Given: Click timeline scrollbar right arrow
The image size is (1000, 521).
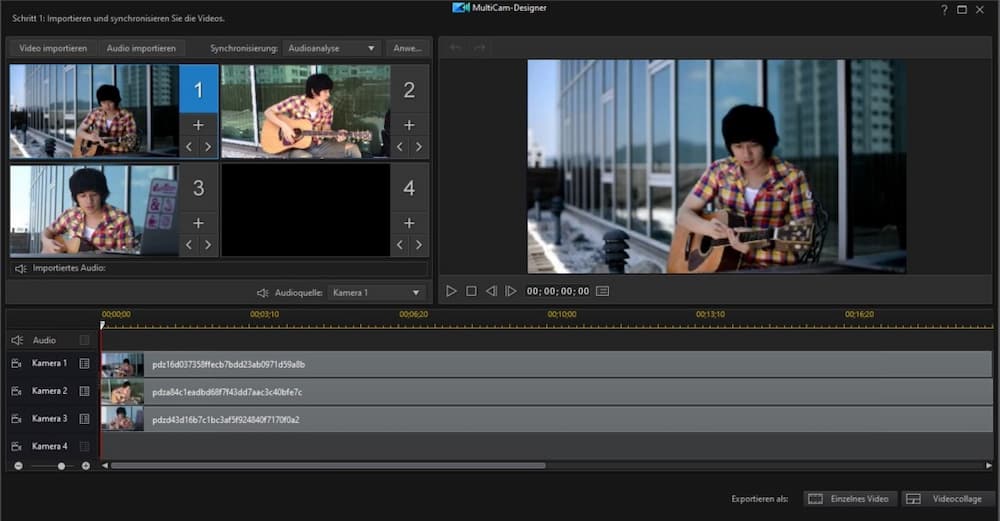Looking at the screenshot, I should click(989, 466).
